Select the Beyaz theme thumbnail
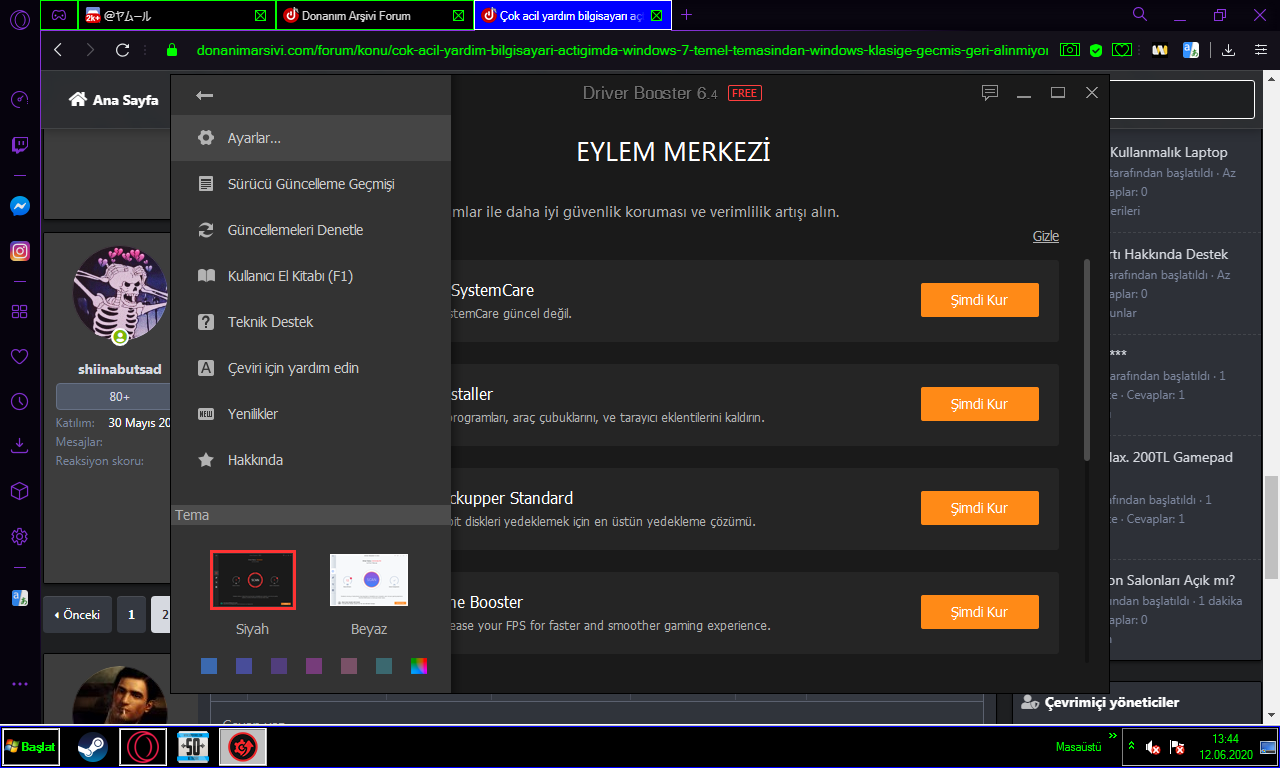Image resolution: width=1280 pixels, height=768 pixels. click(369, 580)
